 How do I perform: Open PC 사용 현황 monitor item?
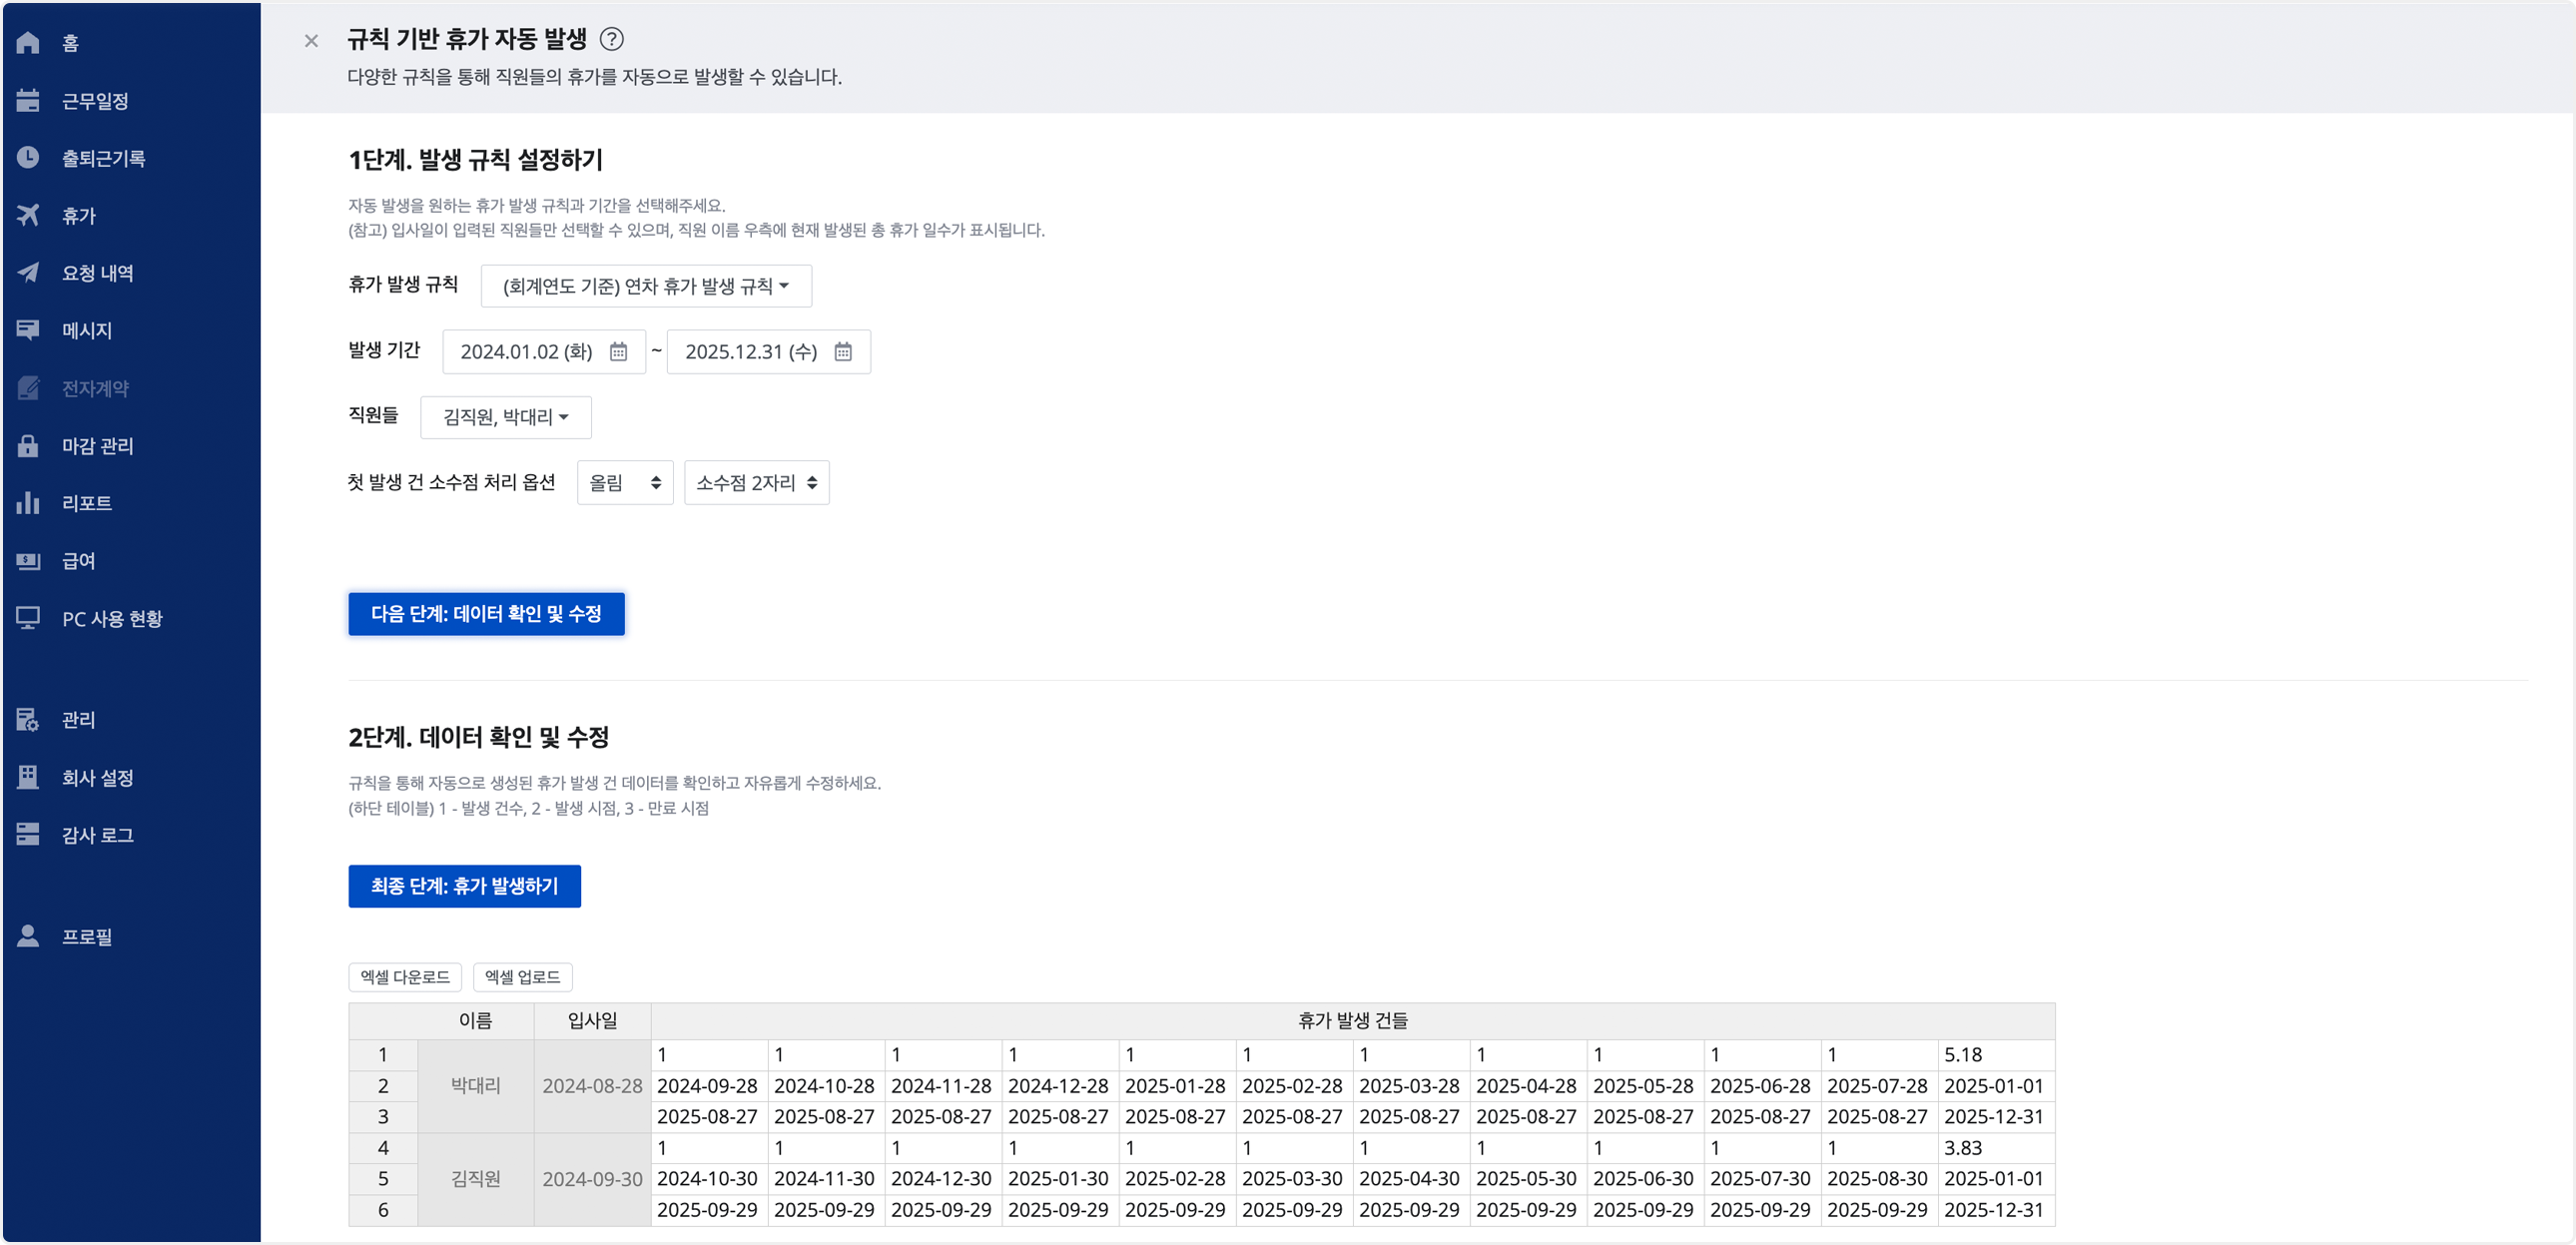(x=111, y=619)
